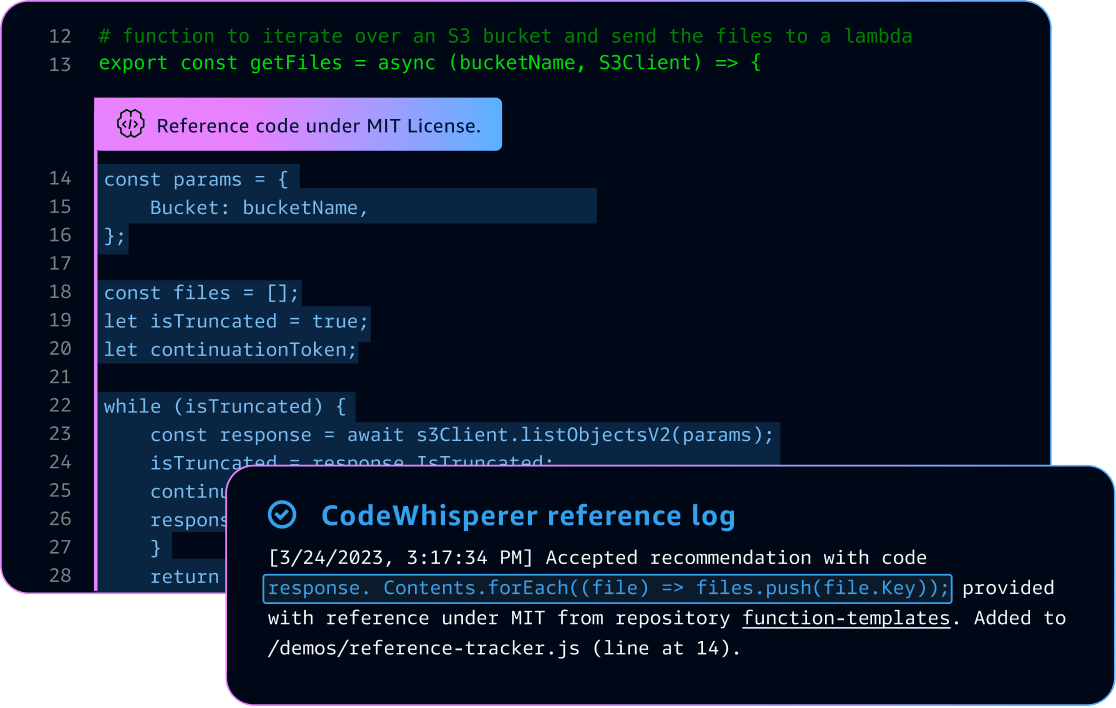Viewport: 1116px width, 708px height.
Task: Click the "Reference code under MIT License" banner
Action: tap(318, 126)
